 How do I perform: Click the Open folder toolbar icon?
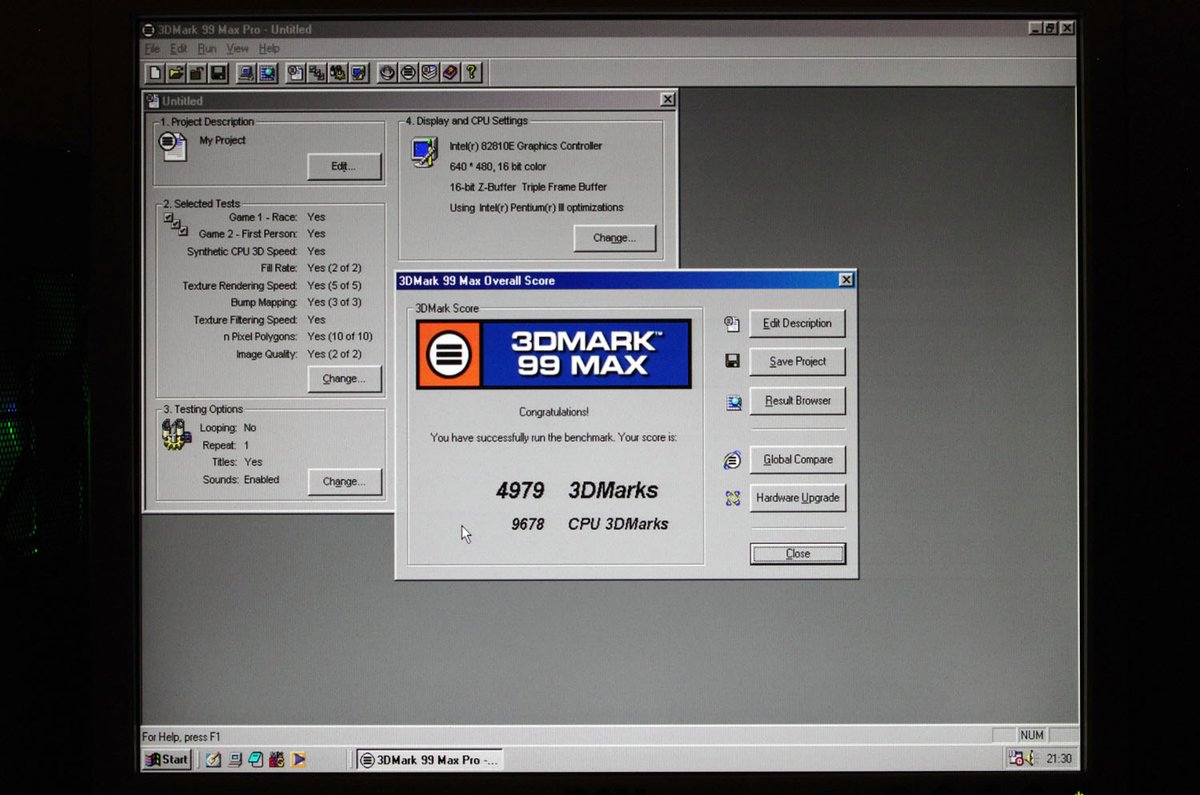click(x=175, y=73)
